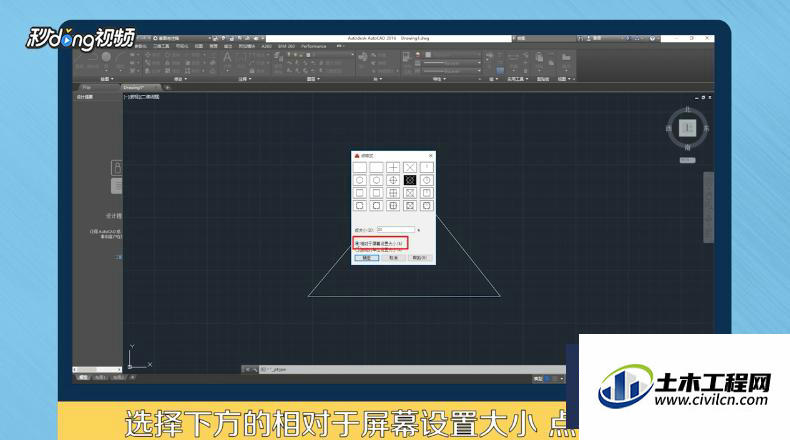Expand the 注释 panel dropdown

point(245,79)
